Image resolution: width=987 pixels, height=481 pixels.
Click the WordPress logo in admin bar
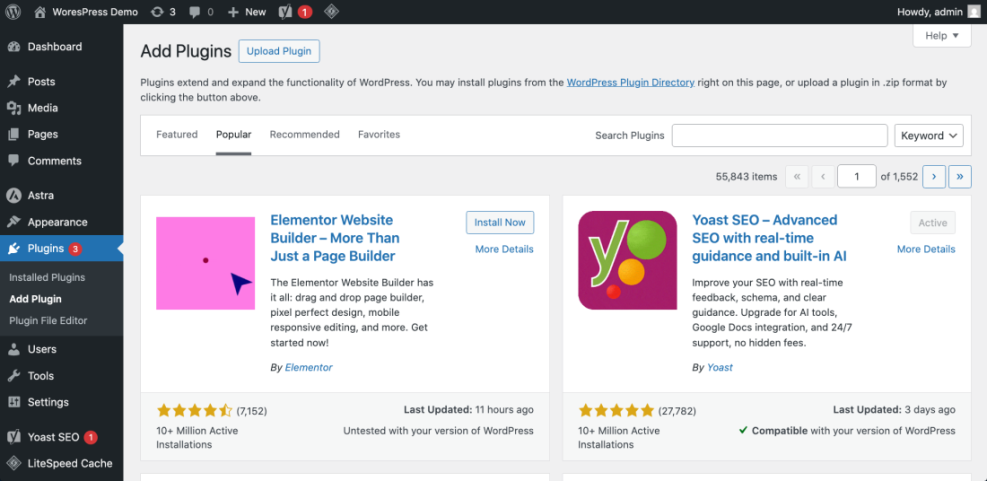(x=13, y=11)
